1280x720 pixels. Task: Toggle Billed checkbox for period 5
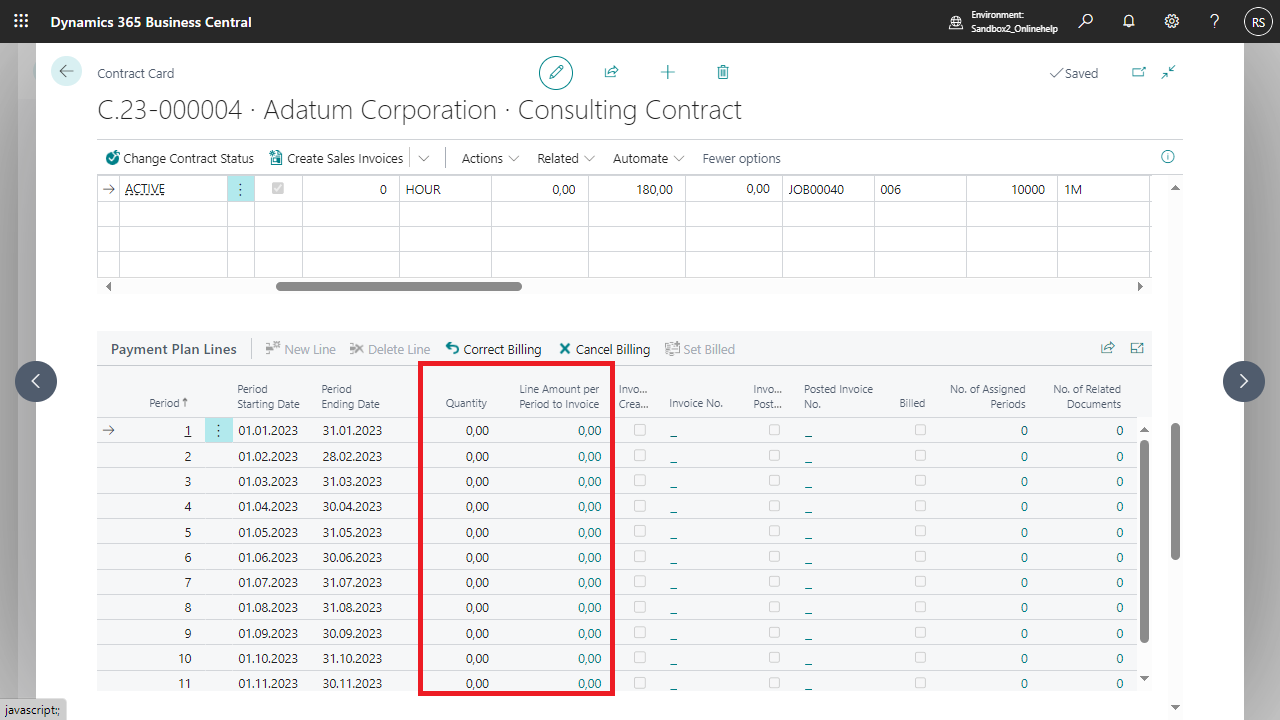click(x=920, y=531)
